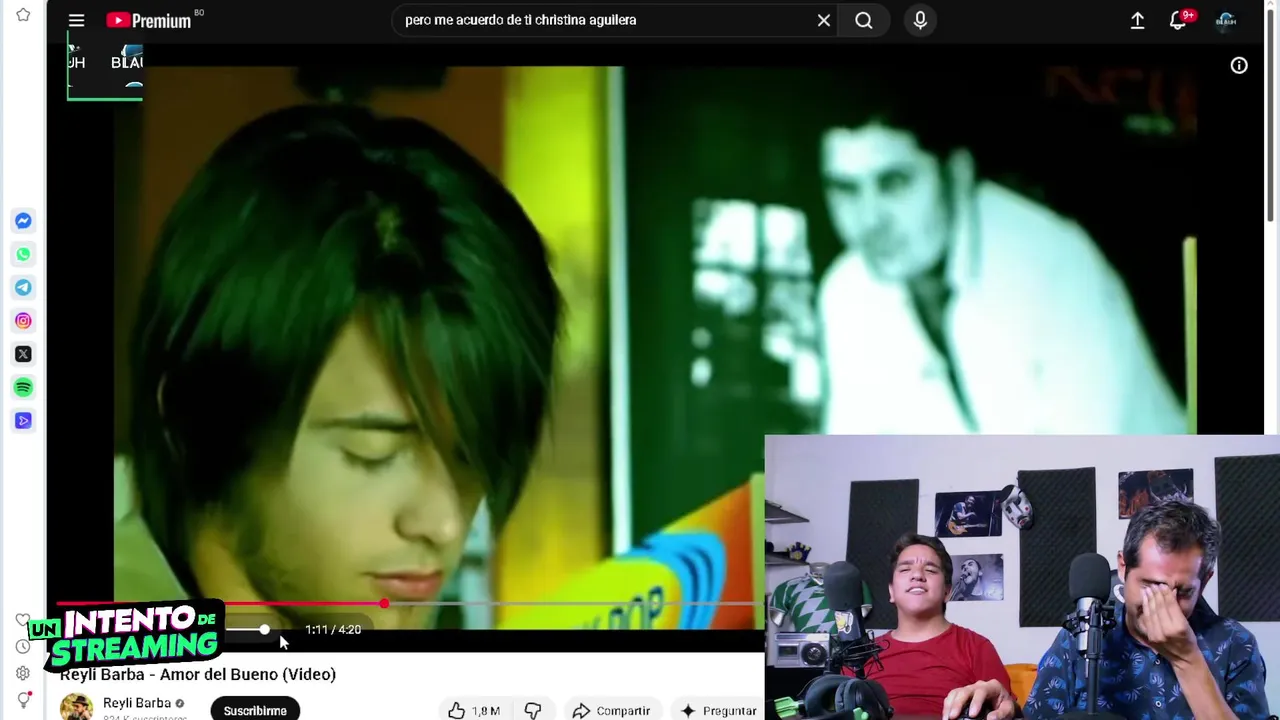Click the star bookmarks icon in sidebar
Image resolution: width=1280 pixels, height=720 pixels.
click(23, 15)
